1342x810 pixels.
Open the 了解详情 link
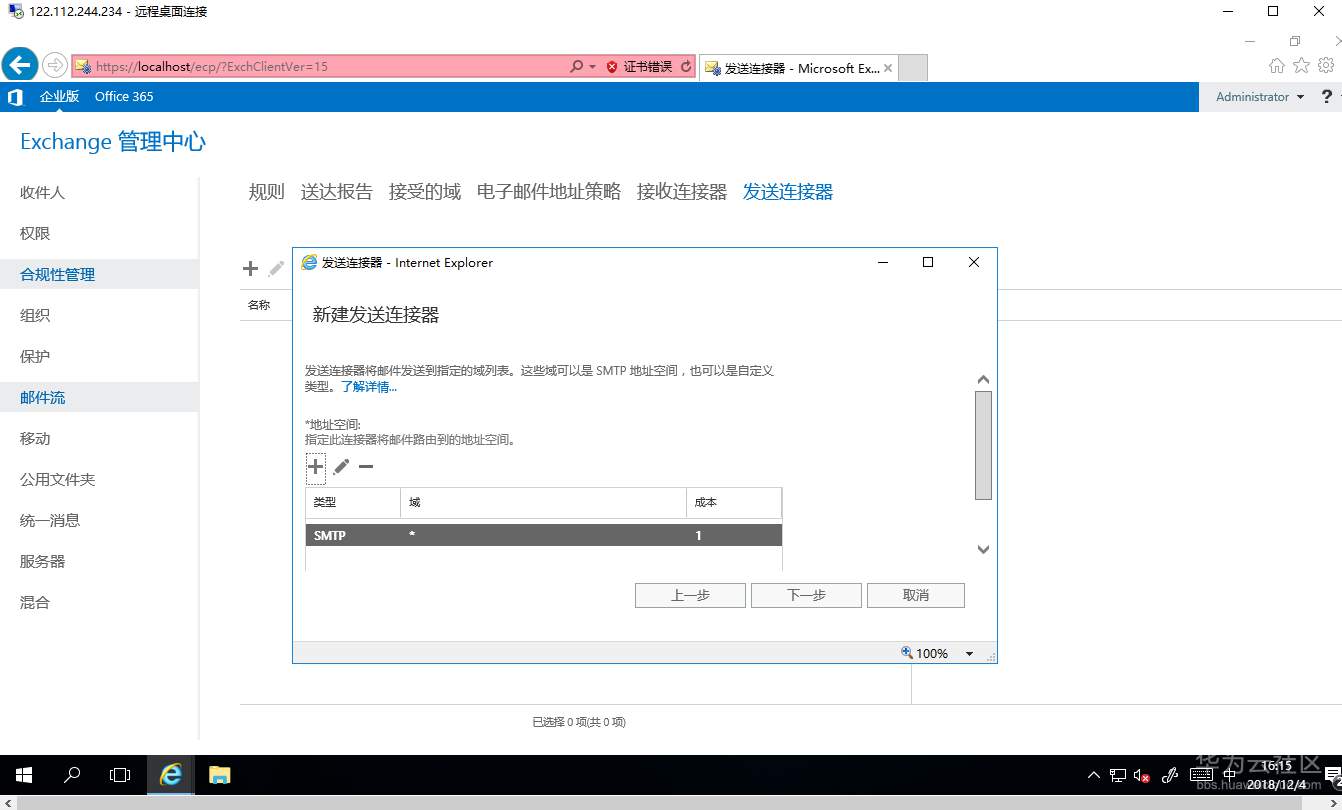(x=368, y=387)
